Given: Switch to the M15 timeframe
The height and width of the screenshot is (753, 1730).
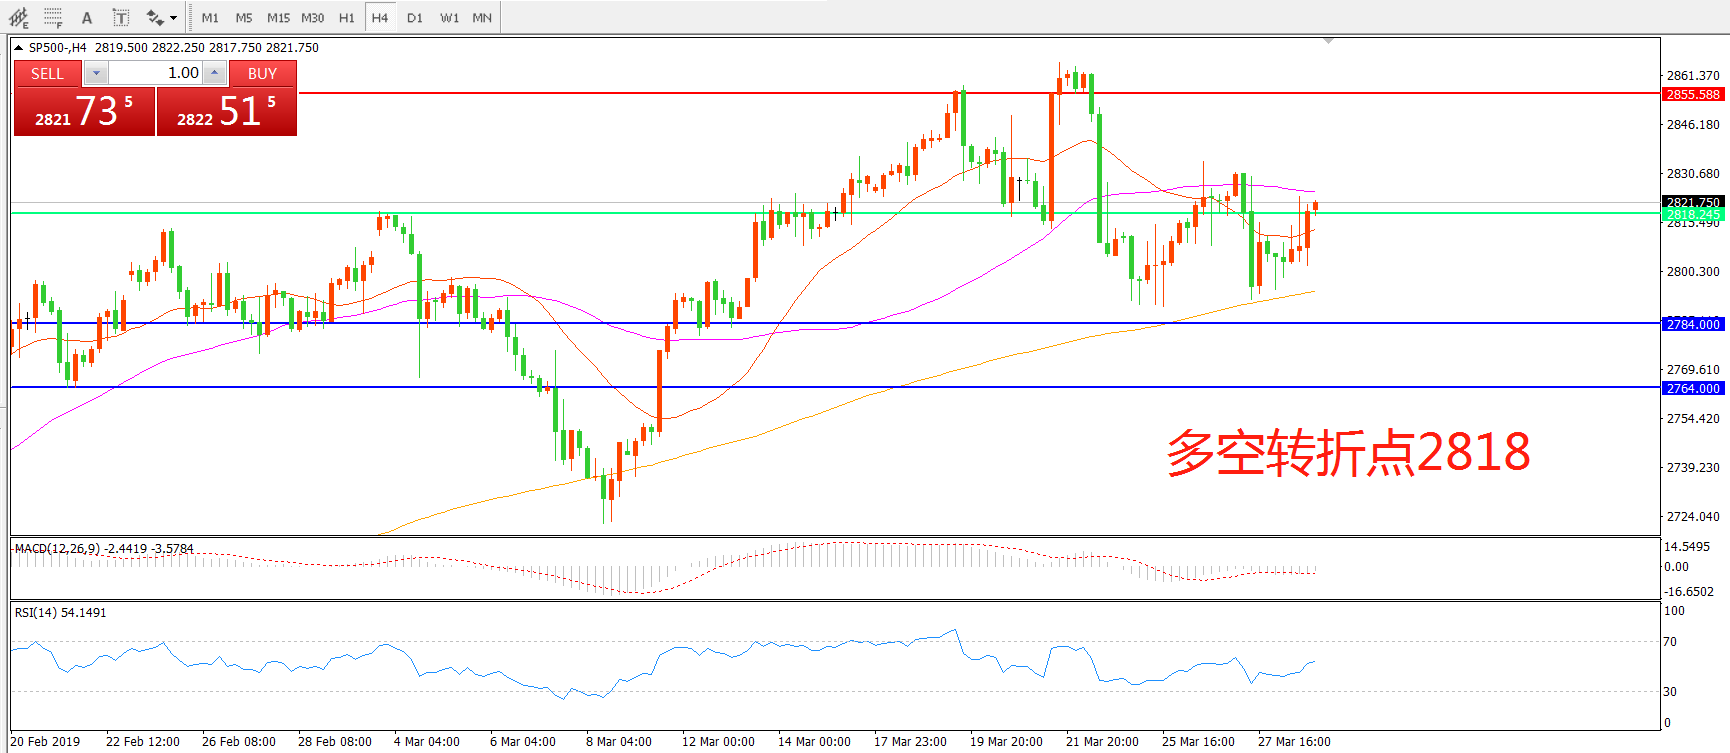Looking at the screenshot, I should (278, 17).
